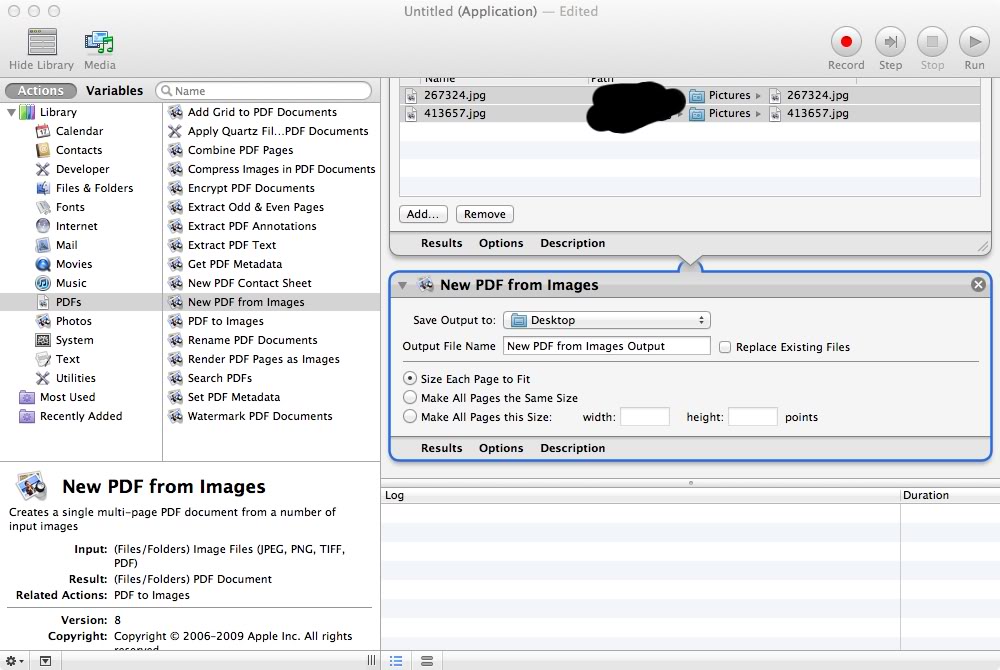This screenshot has width=1000, height=670.
Task: Select the System category icon
Action: pos(43,340)
